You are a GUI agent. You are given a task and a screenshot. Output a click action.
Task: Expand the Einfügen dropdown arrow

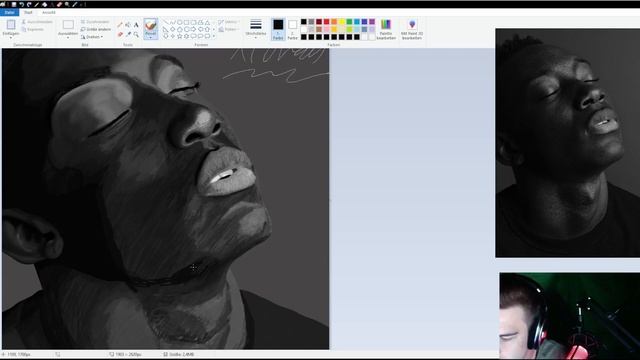11,38
